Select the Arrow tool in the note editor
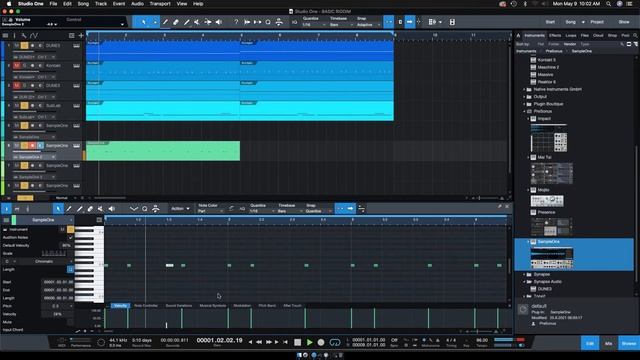 (x=58, y=209)
